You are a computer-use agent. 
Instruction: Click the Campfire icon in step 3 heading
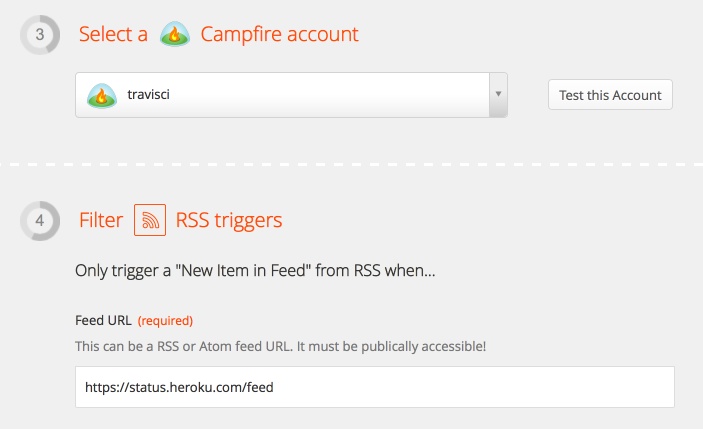tap(175, 34)
